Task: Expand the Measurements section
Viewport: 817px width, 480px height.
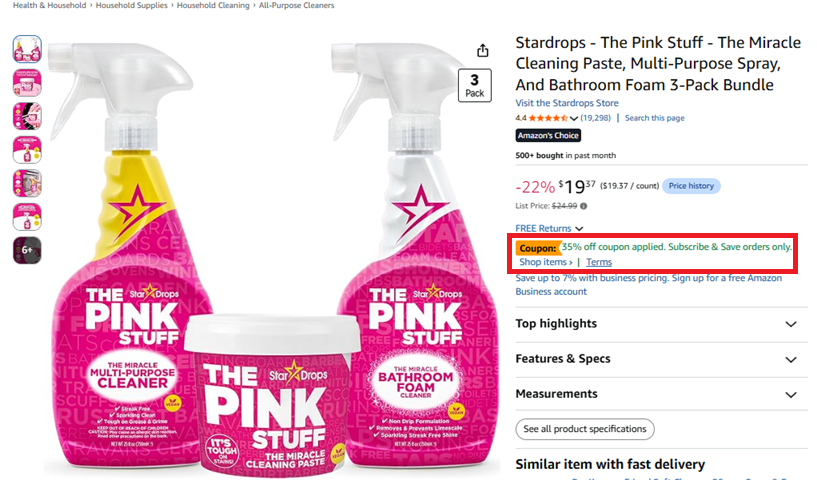Action: [661, 394]
